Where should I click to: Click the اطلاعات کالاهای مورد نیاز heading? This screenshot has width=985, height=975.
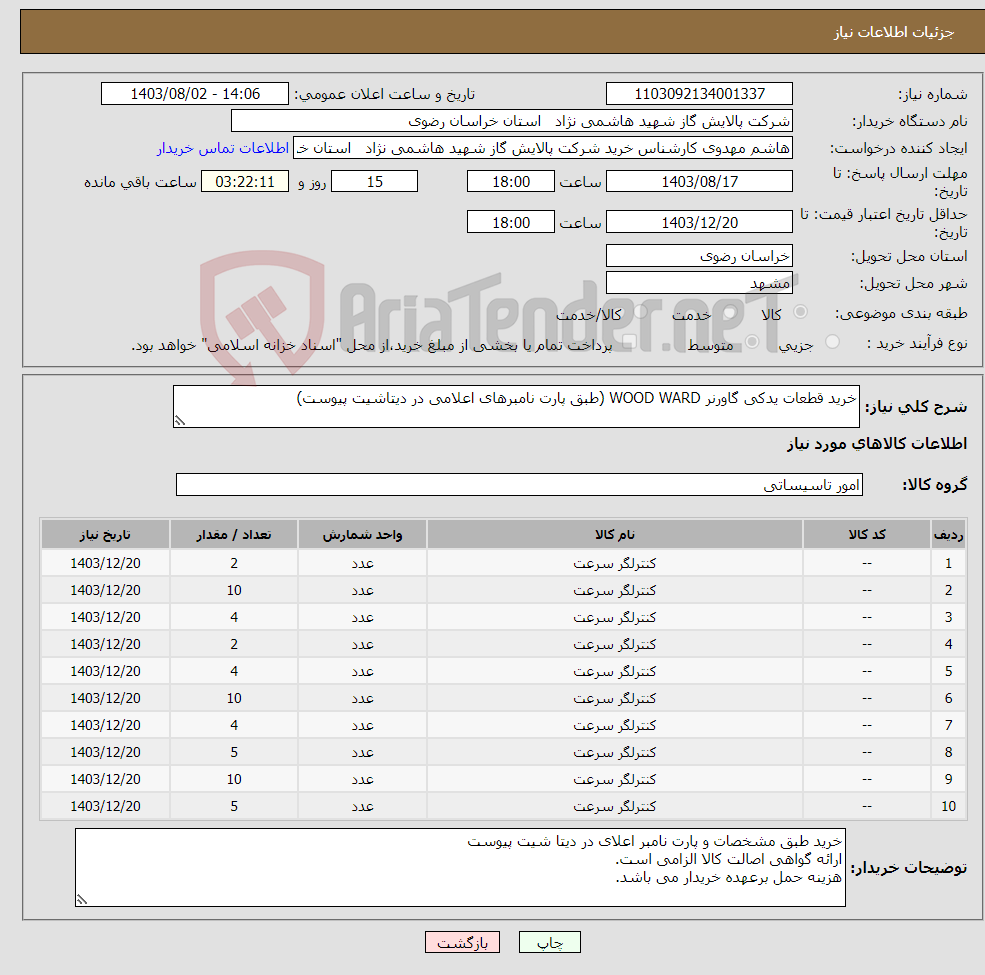[x=876, y=444]
